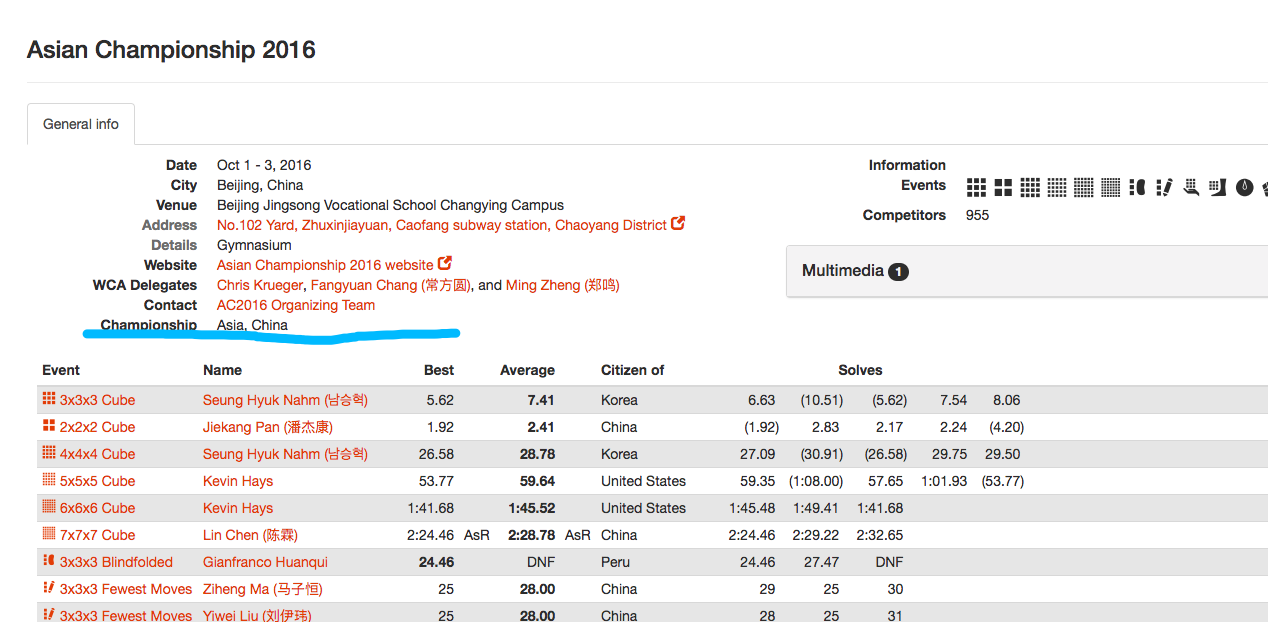Image resolution: width=1268 pixels, height=622 pixels.
Task: Click the Championship value Asia, China
Action: [252, 325]
